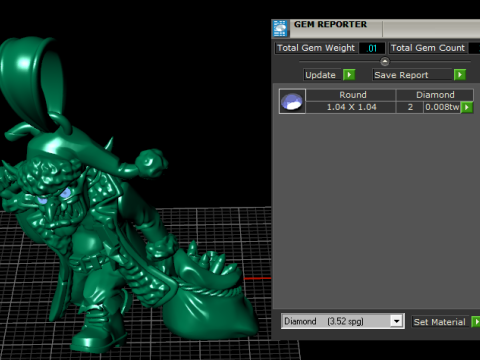Click the green arrow beside Set Material

(x=476, y=322)
